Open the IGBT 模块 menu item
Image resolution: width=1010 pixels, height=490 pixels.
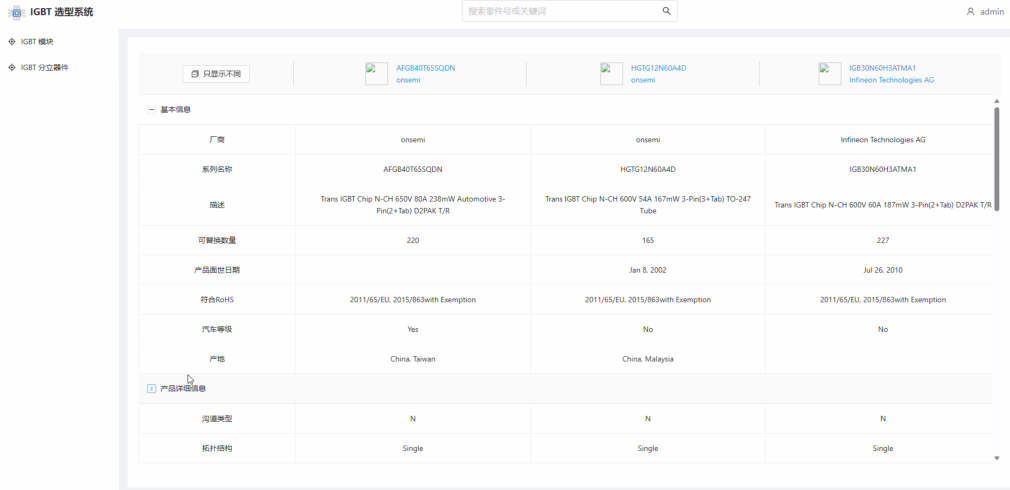(37, 41)
